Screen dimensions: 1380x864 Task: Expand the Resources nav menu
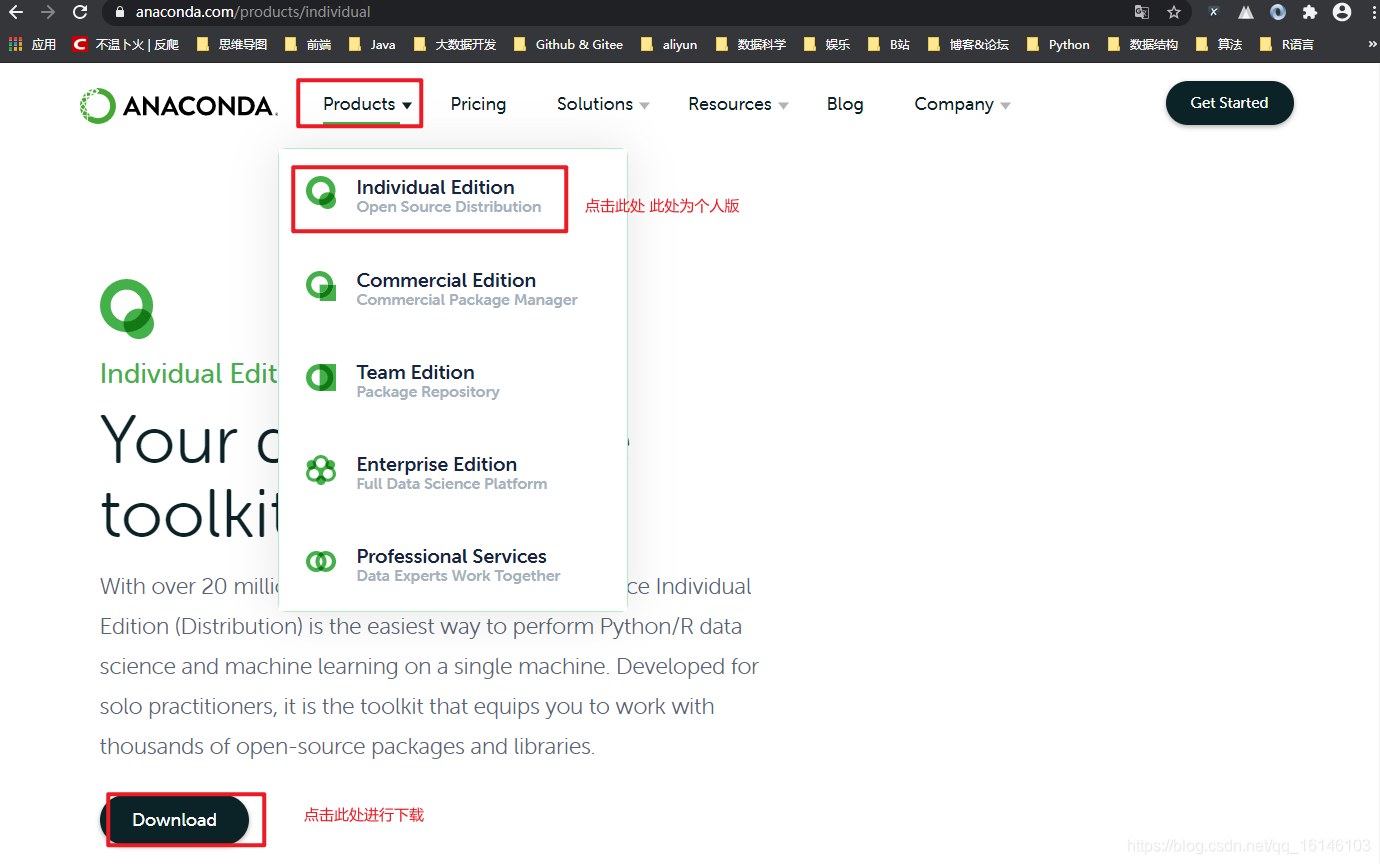click(738, 104)
